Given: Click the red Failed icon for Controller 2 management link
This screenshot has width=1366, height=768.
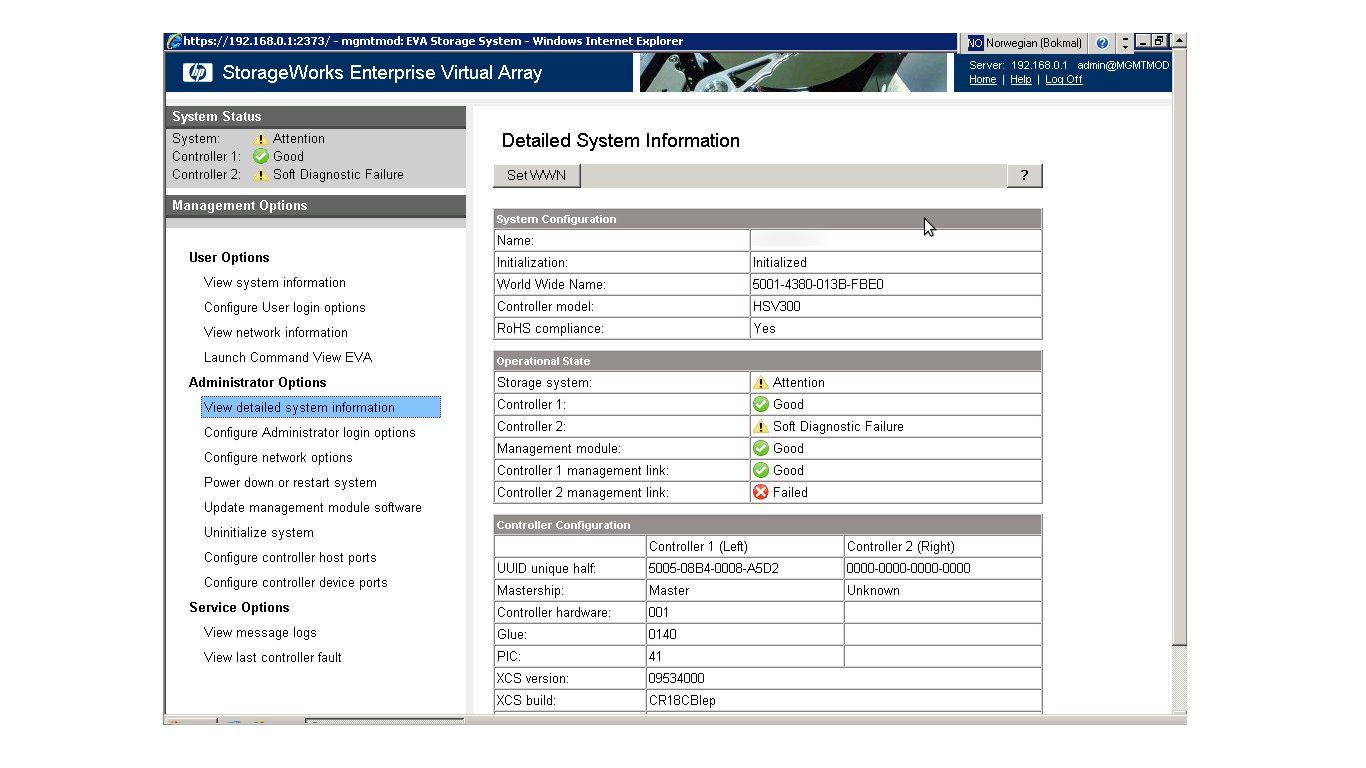Looking at the screenshot, I should click(x=761, y=492).
